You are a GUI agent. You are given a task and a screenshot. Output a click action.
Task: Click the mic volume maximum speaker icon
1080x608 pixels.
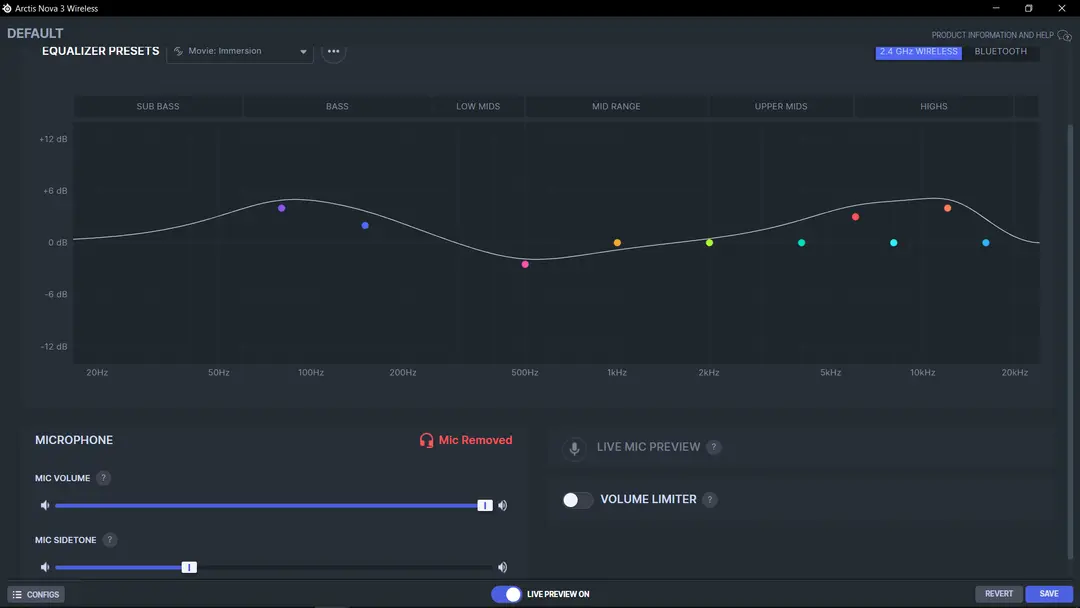(x=503, y=505)
